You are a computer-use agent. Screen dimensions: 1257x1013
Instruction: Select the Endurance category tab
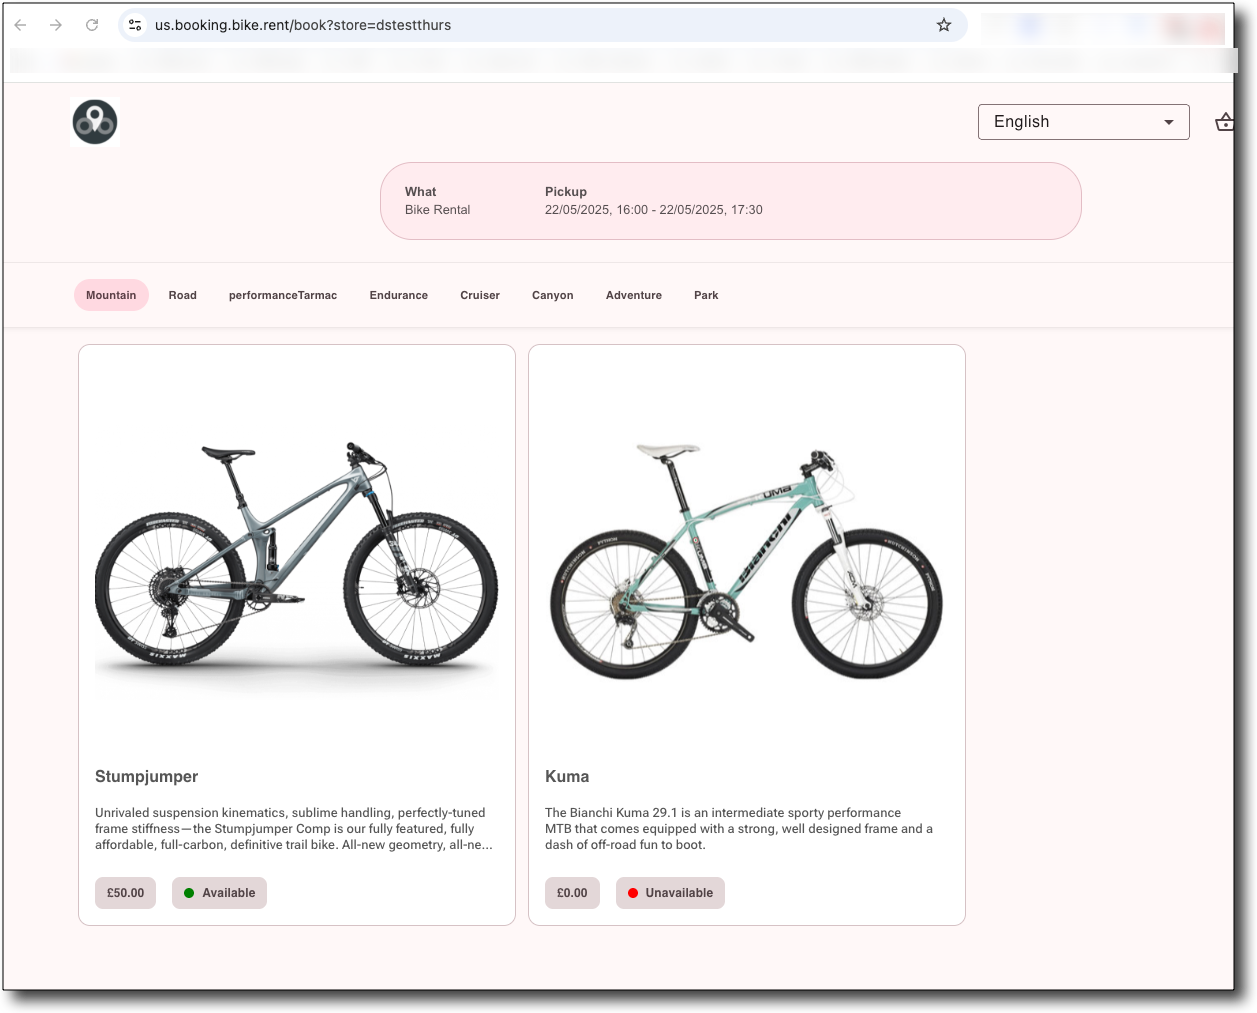[399, 295]
